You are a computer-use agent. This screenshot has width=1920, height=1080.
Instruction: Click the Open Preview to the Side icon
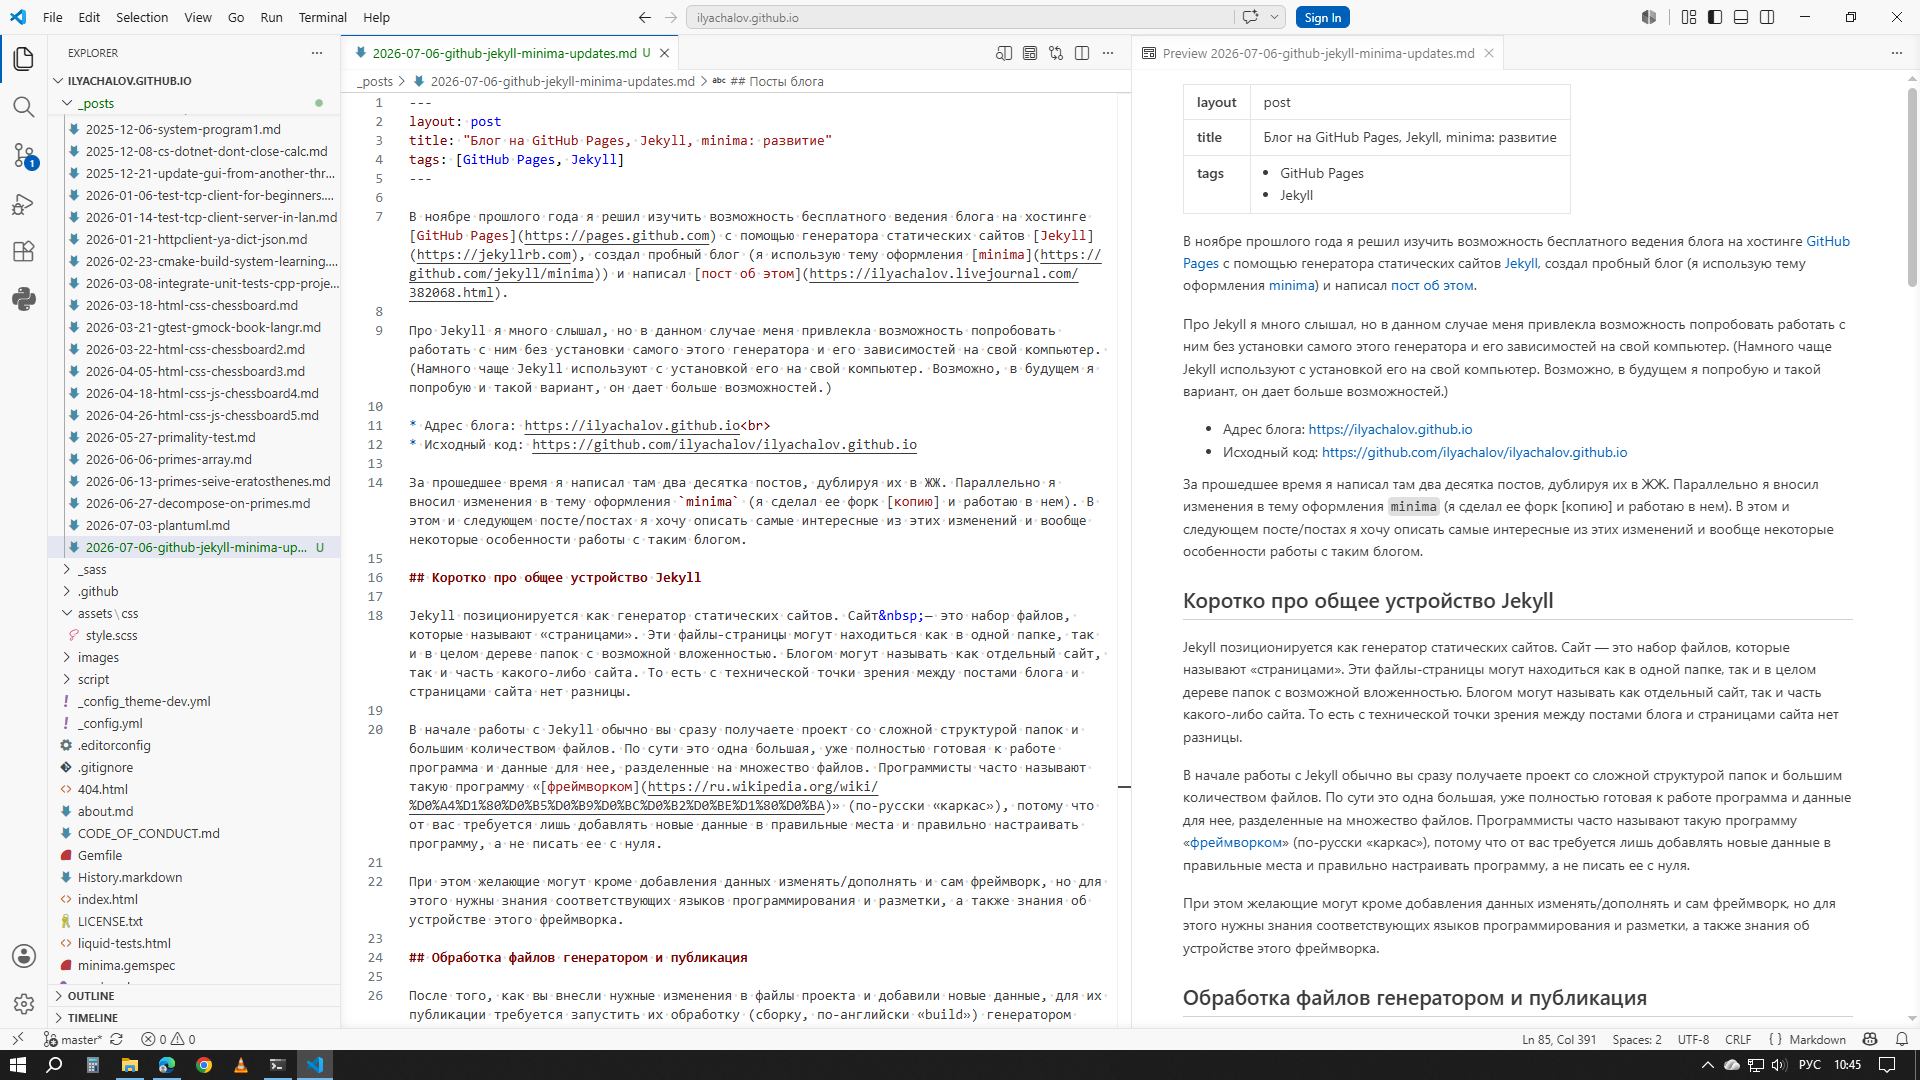point(1004,53)
